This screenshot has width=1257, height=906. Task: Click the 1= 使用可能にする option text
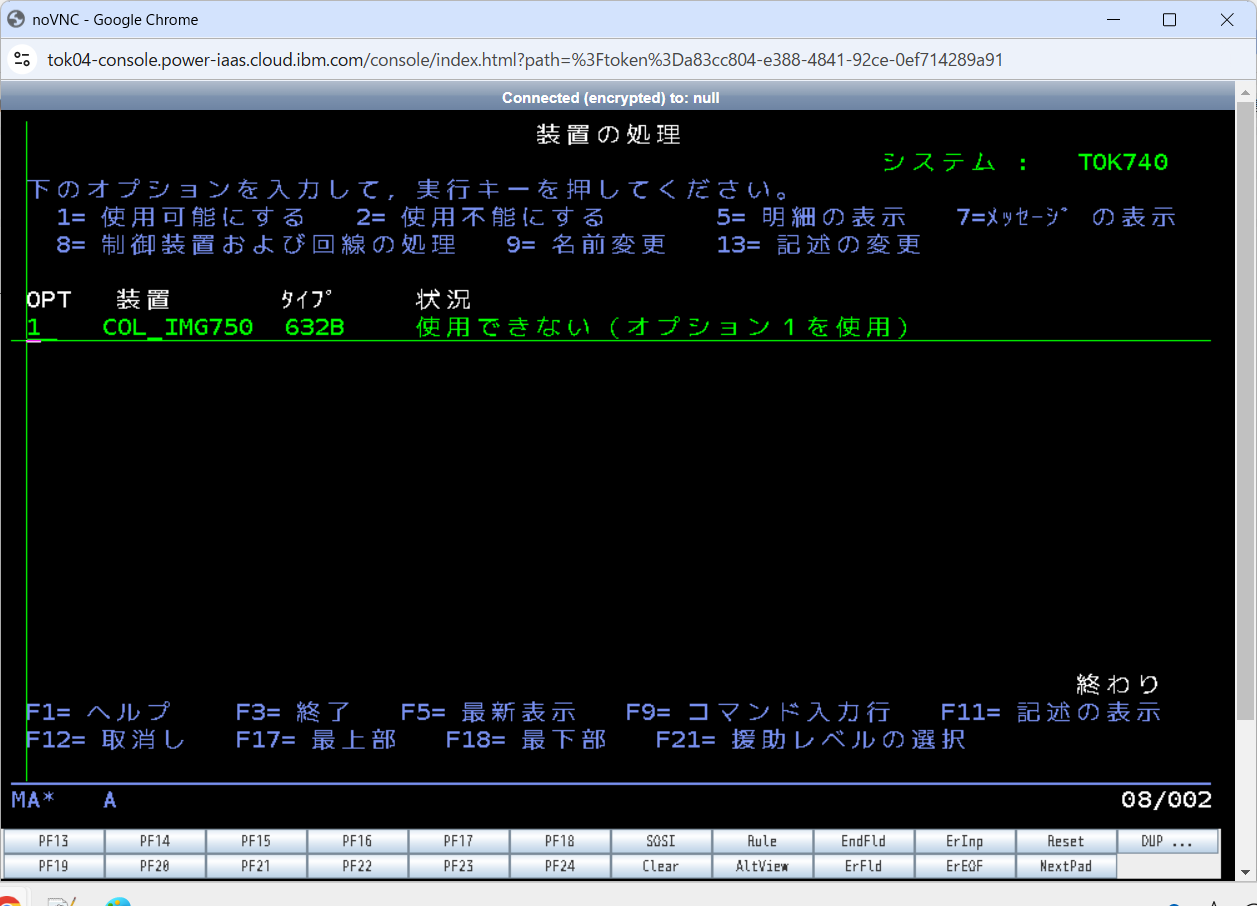181,217
